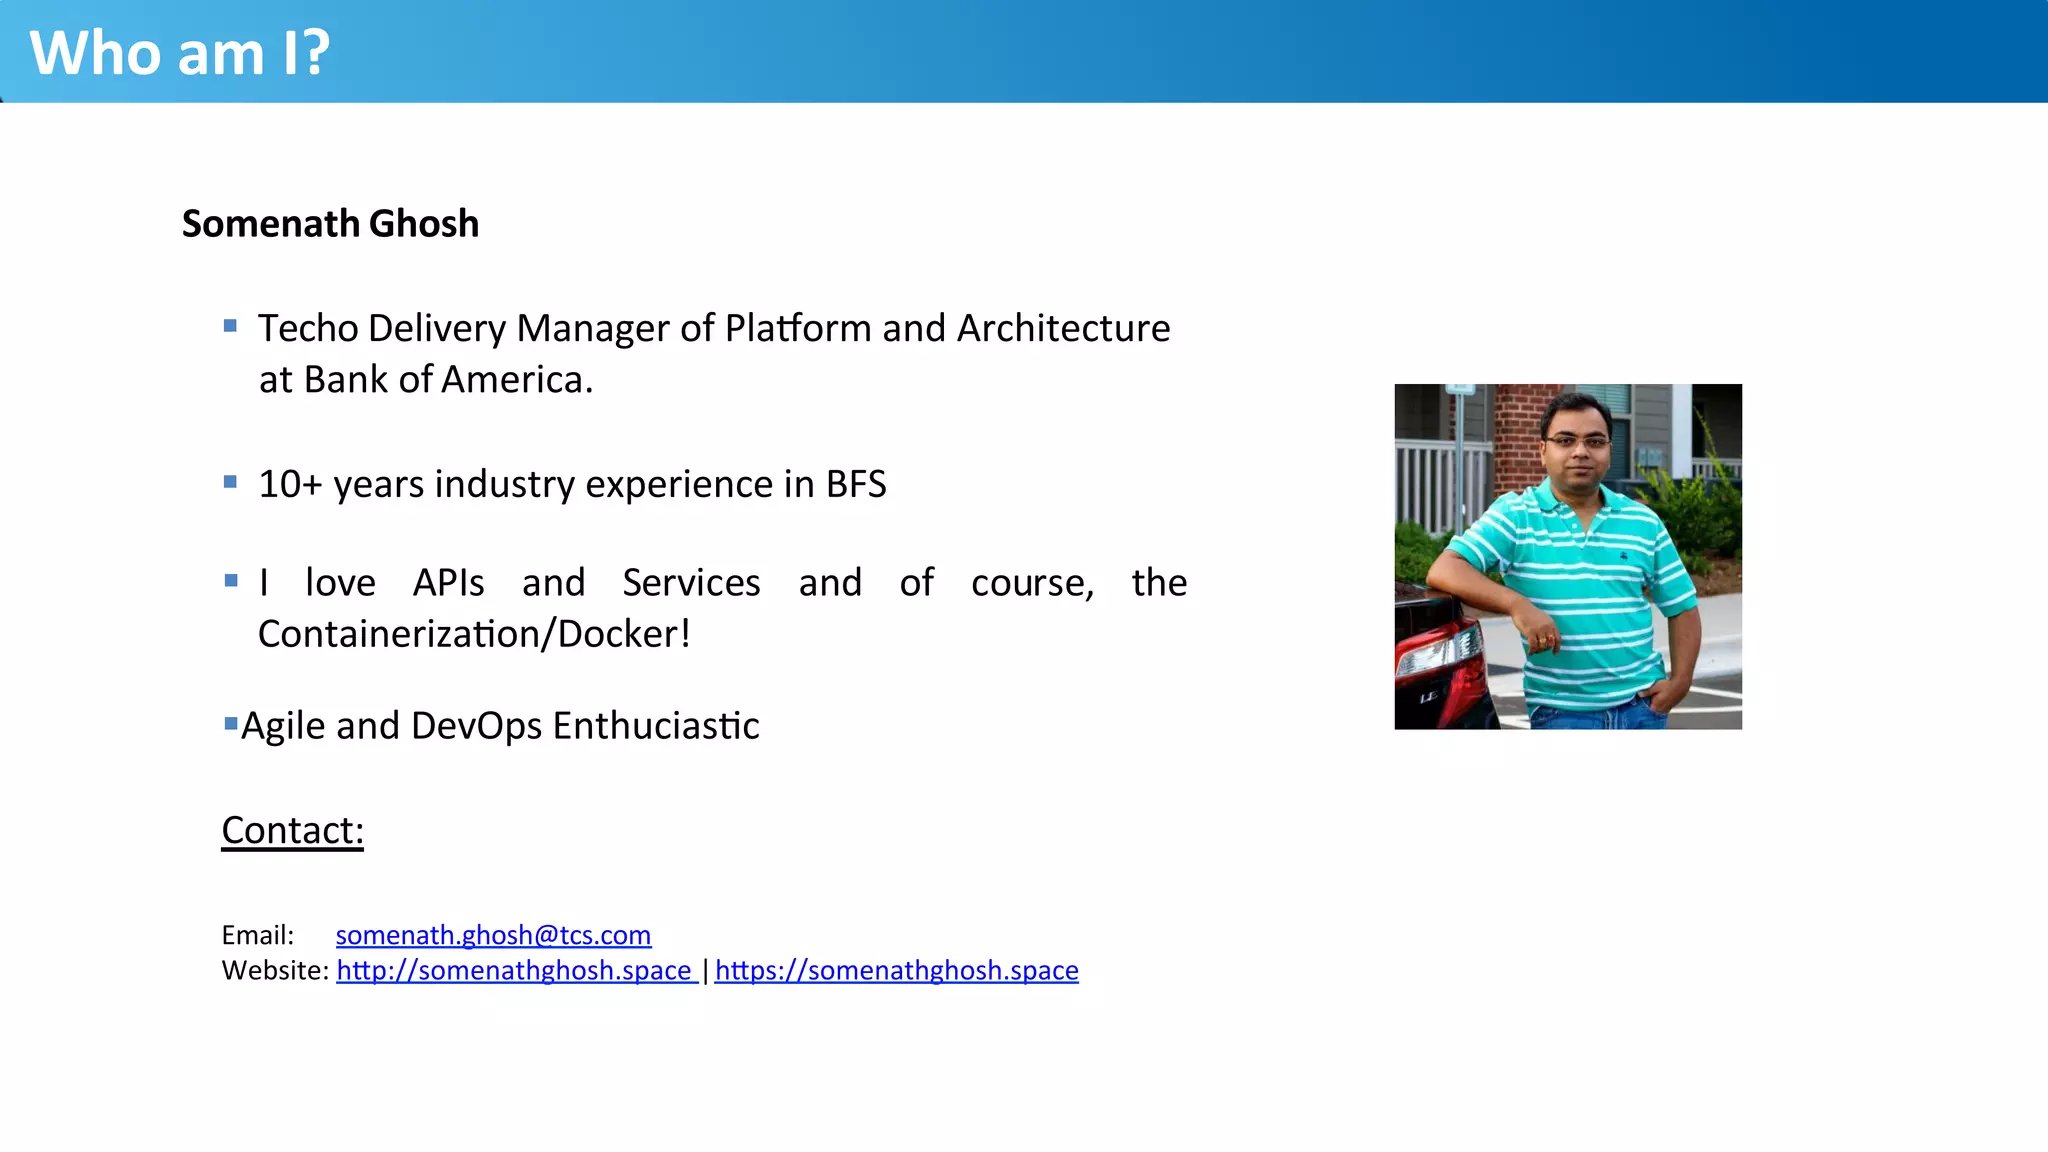
Task: Click the 'Website:' label
Action: pyautogui.click(x=275, y=970)
